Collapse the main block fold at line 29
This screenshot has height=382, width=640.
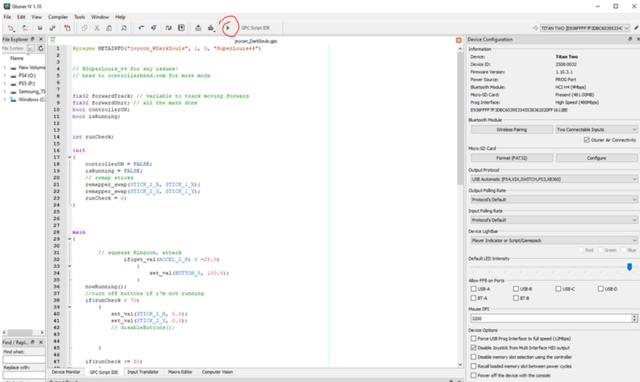pyautogui.click(x=69, y=239)
